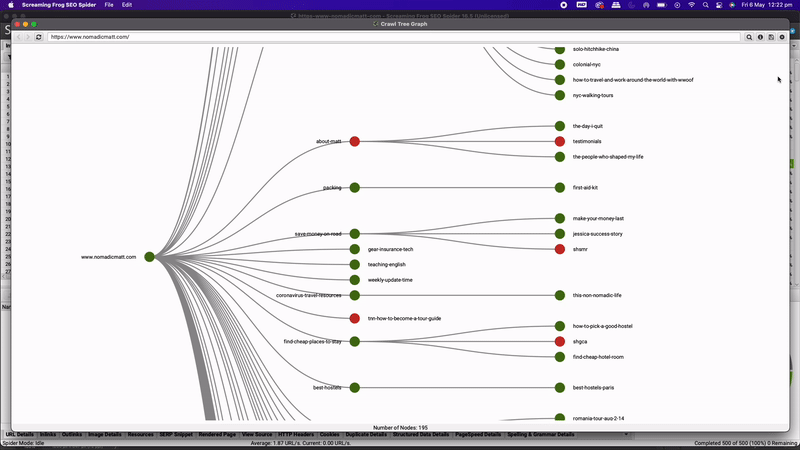Click the URL address field

[x=393, y=37]
